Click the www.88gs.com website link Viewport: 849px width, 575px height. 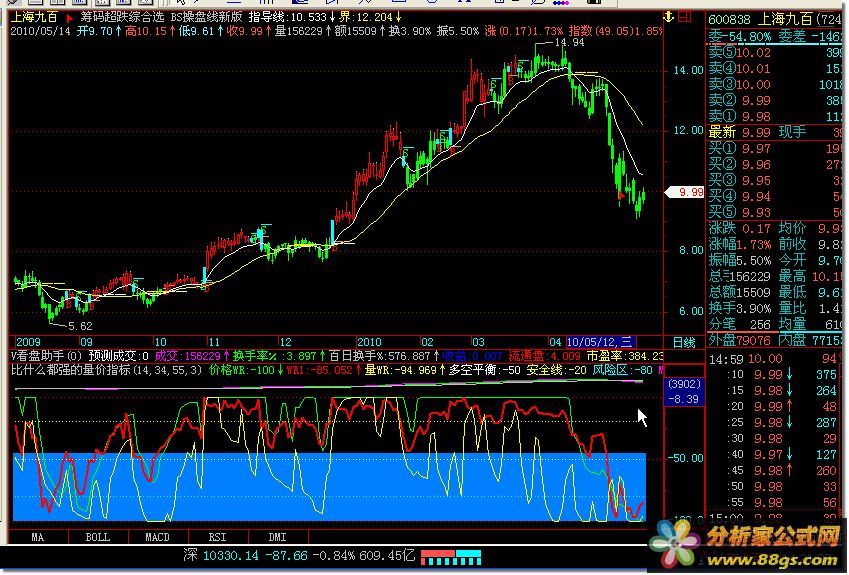tap(768, 562)
